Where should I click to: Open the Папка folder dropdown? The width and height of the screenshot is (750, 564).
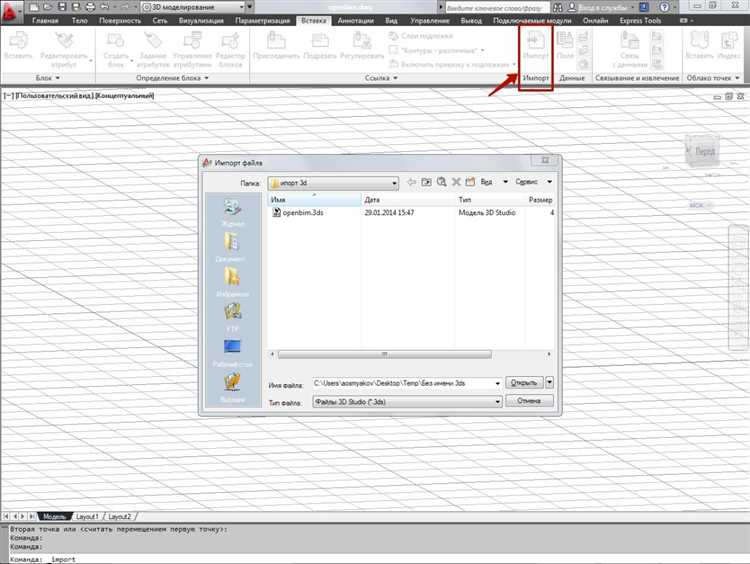(x=394, y=183)
